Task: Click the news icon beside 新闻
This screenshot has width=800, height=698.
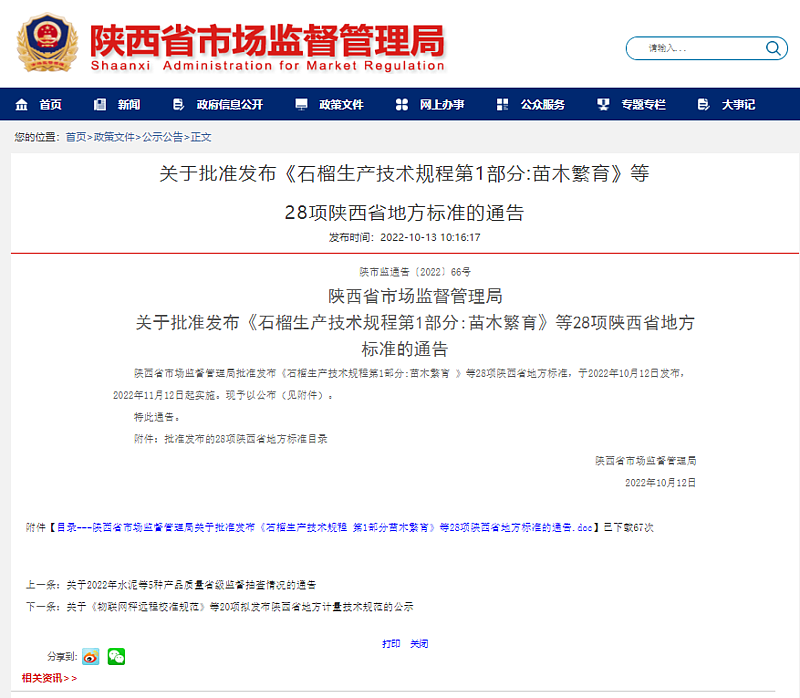Action: (x=100, y=105)
